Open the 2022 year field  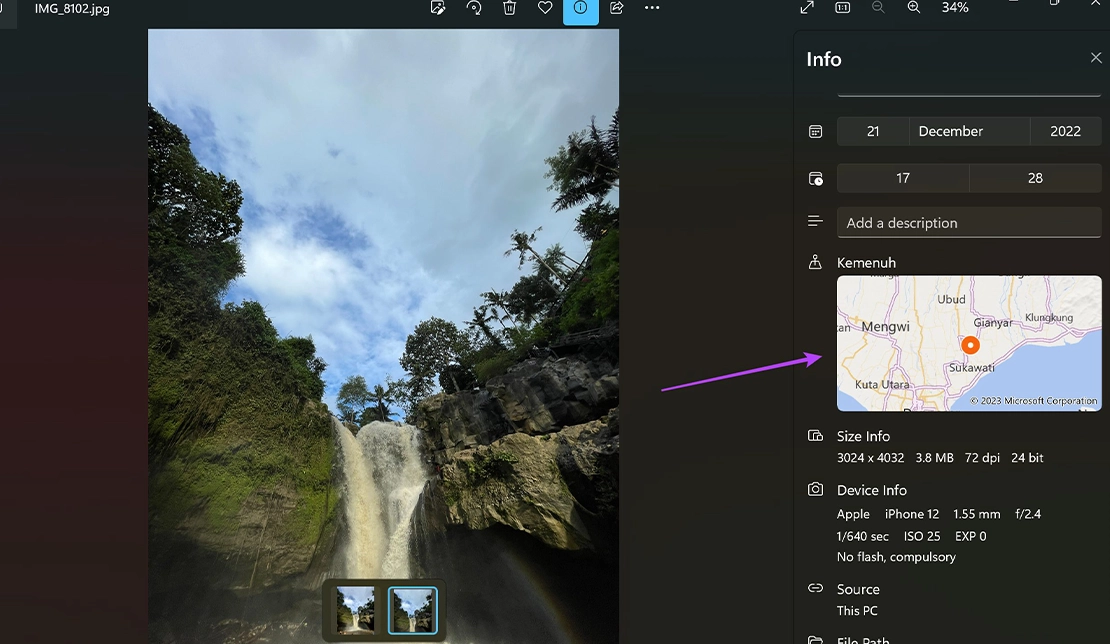pos(1065,131)
